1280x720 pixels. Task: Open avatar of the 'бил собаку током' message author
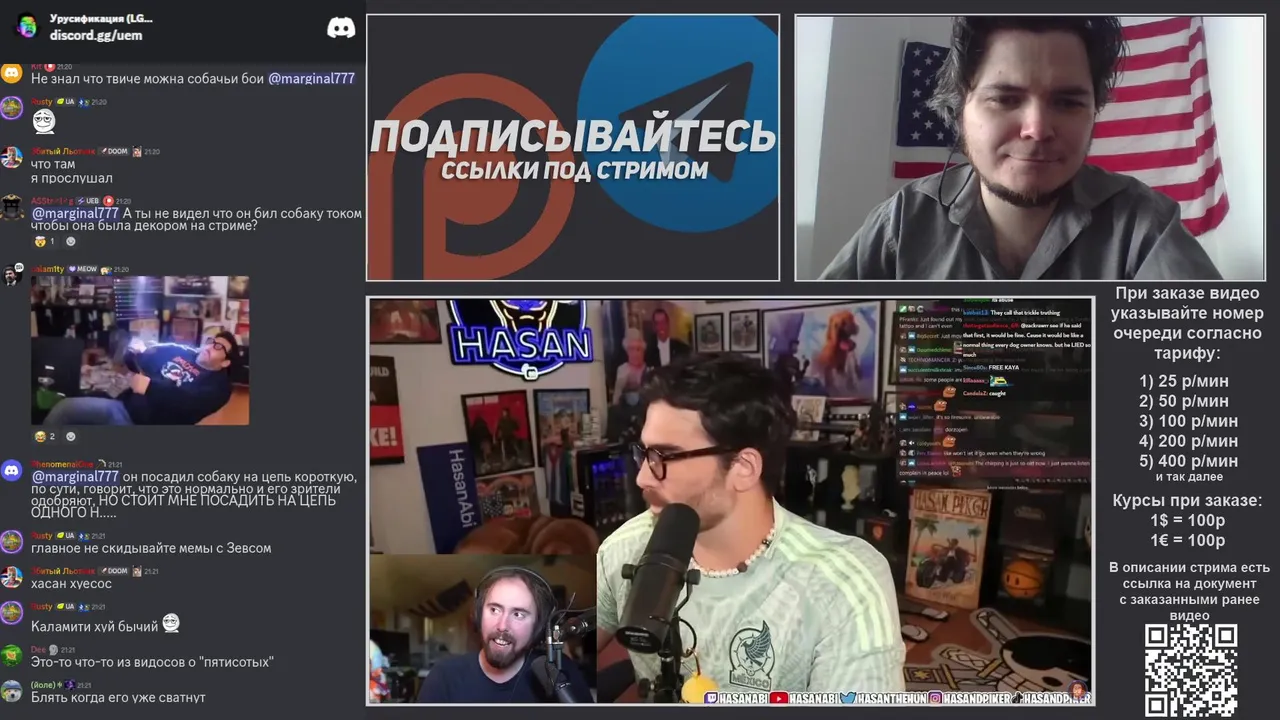point(11,207)
